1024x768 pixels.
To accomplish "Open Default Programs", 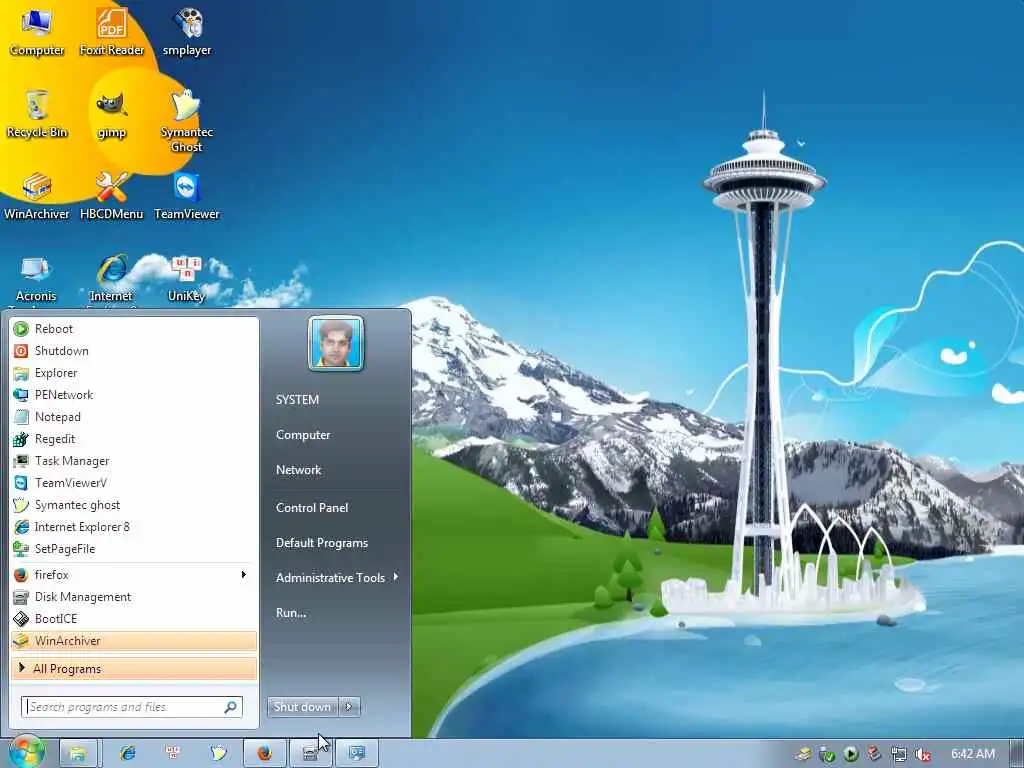I will [x=322, y=543].
